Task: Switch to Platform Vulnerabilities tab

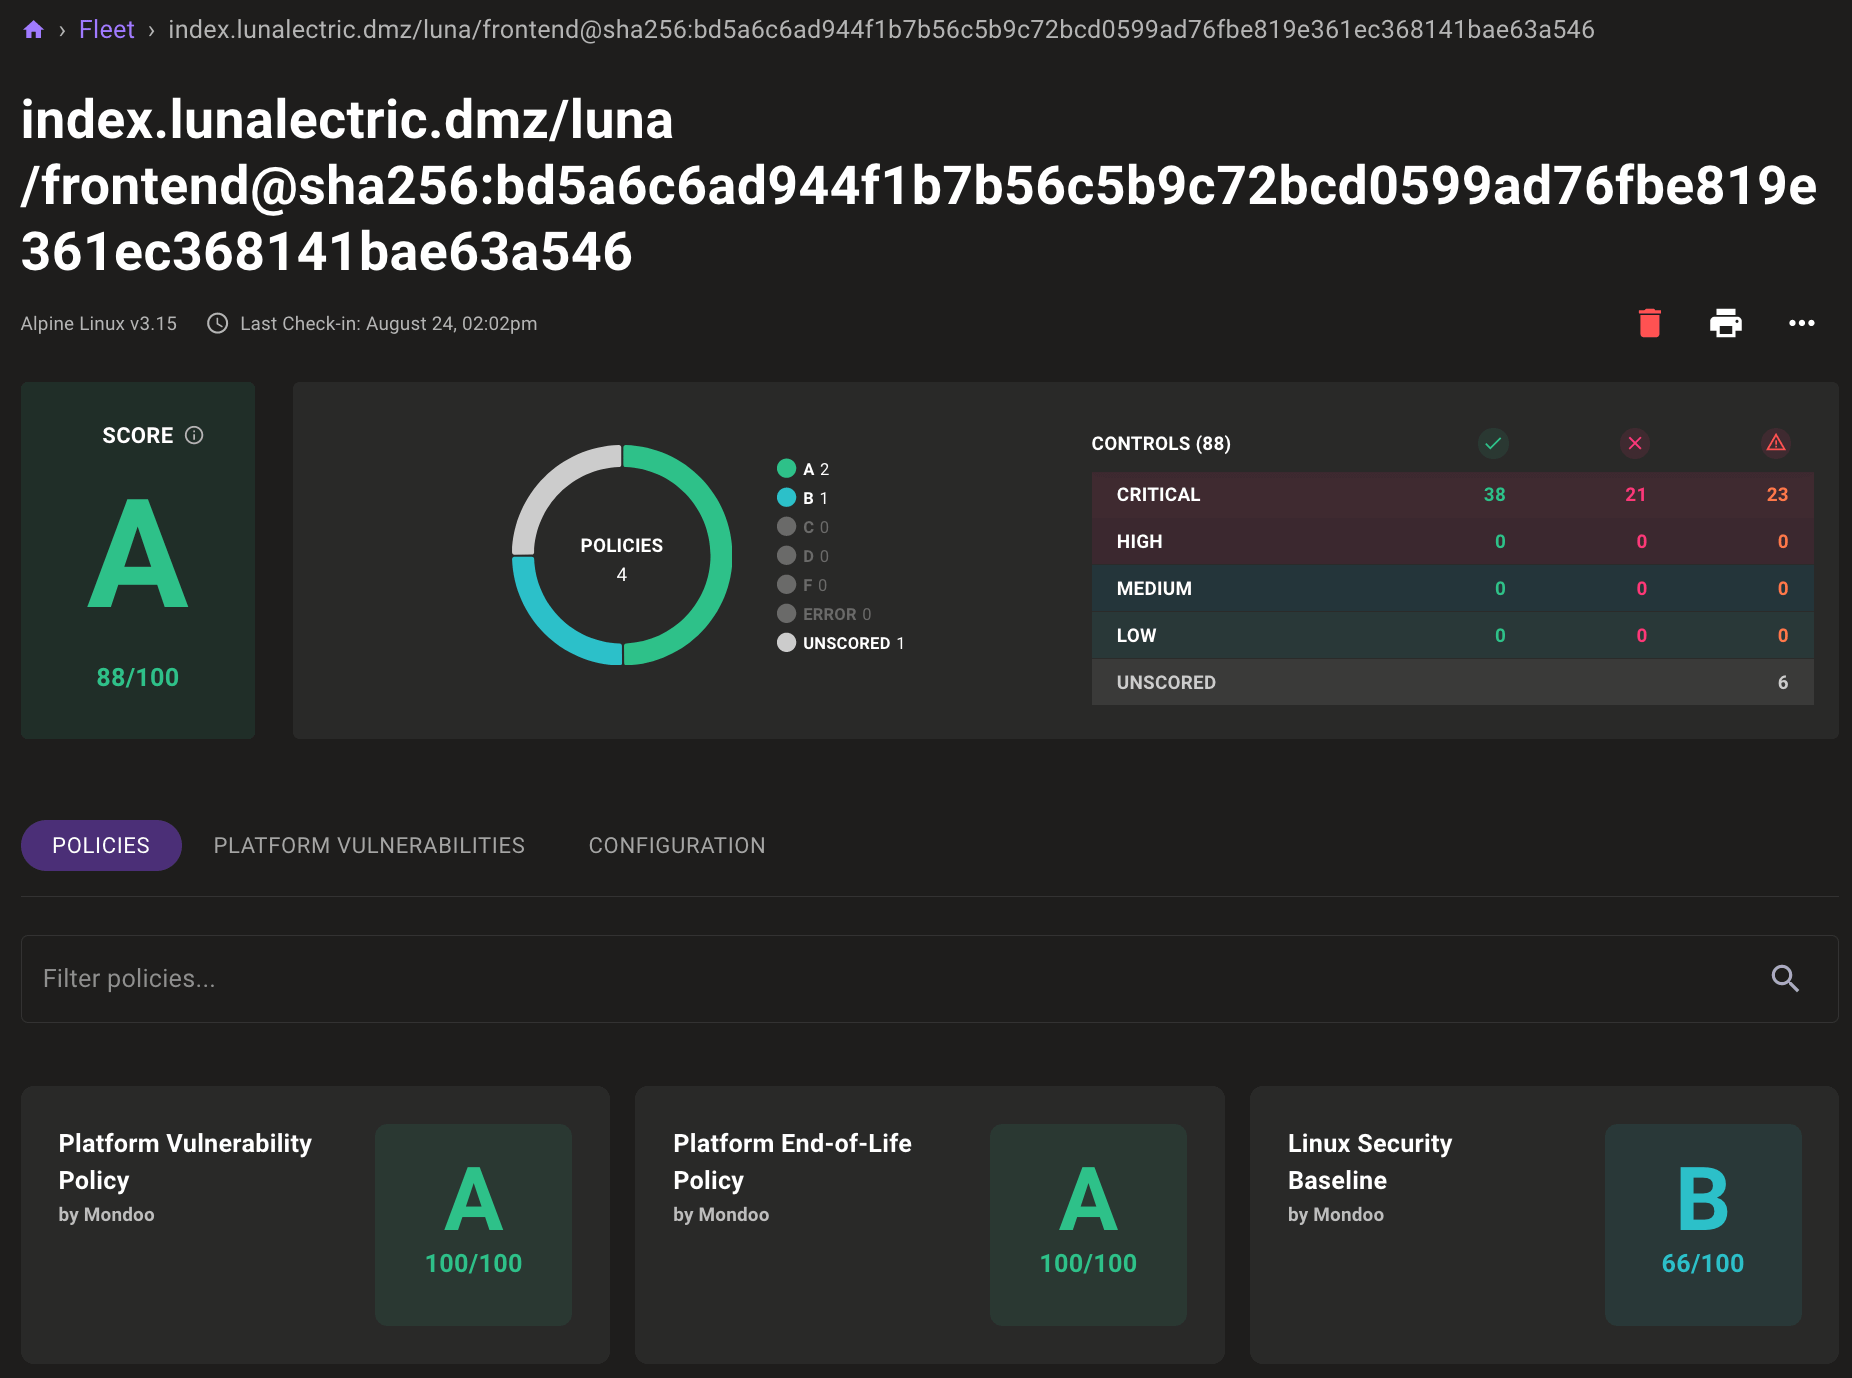Action: (x=369, y=845)
